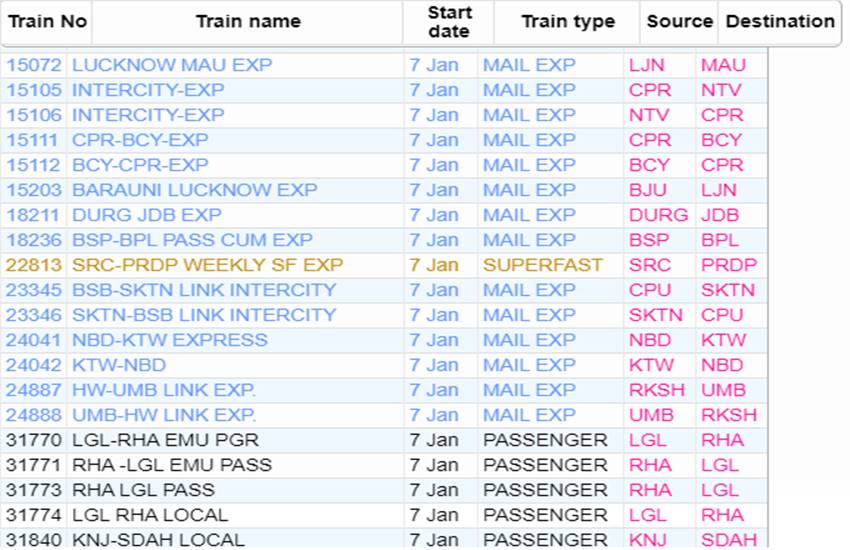Click the Train name column header

coord(248,21)
